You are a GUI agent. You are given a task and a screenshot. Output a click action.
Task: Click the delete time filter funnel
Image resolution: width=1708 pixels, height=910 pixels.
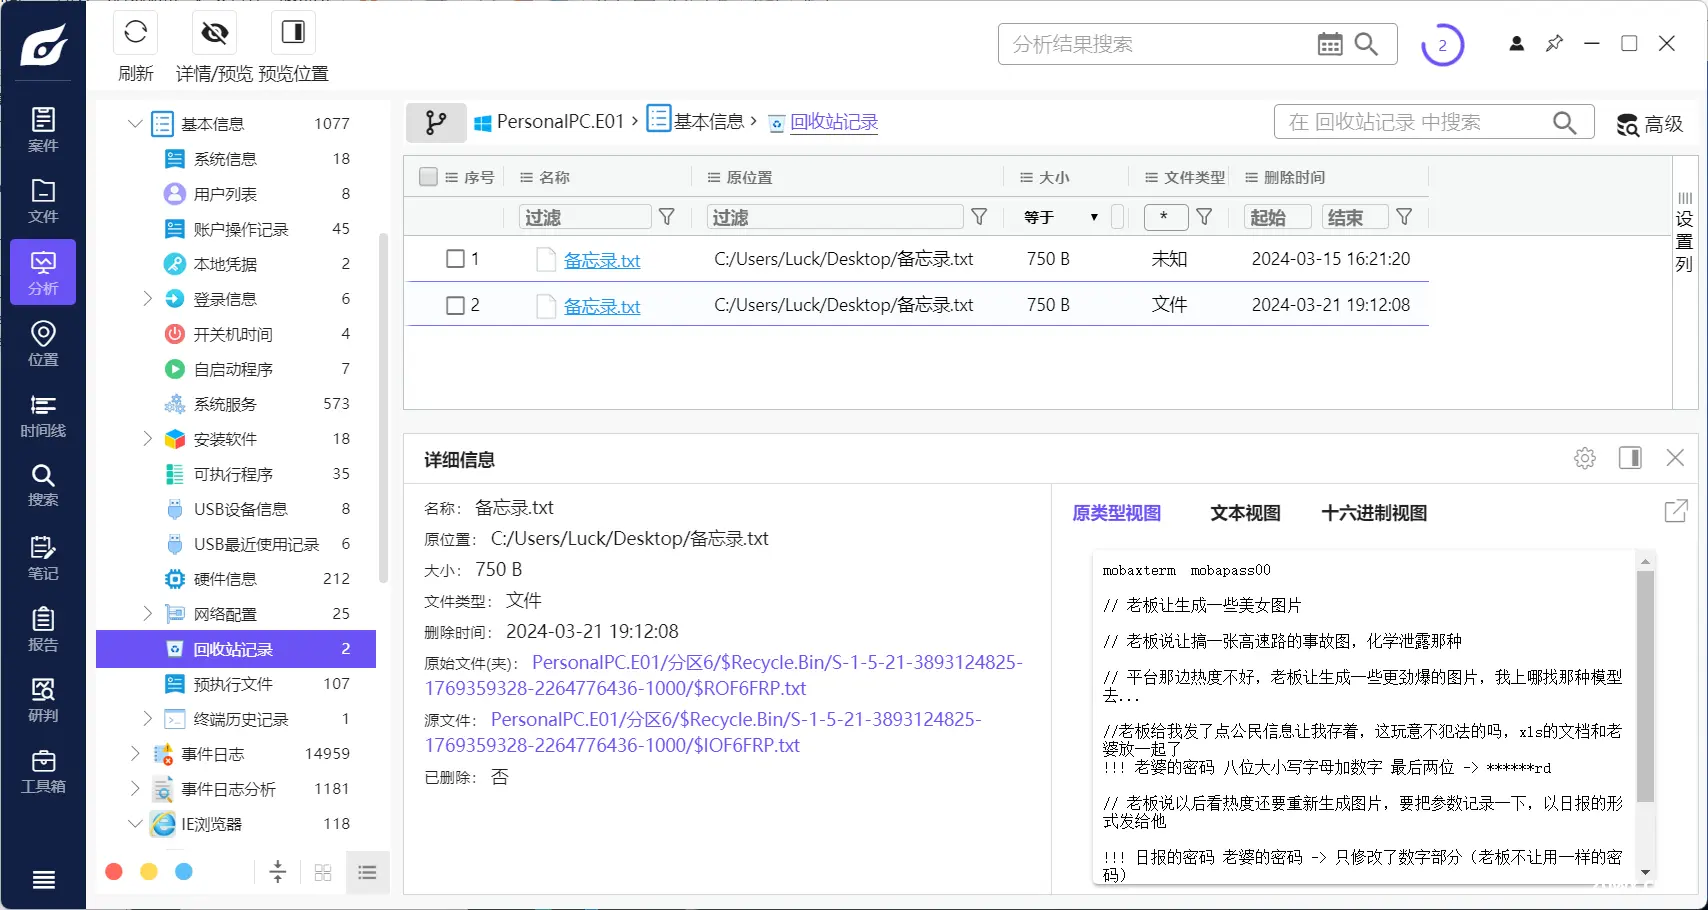pyautogui.click(x=1405, y=217)
